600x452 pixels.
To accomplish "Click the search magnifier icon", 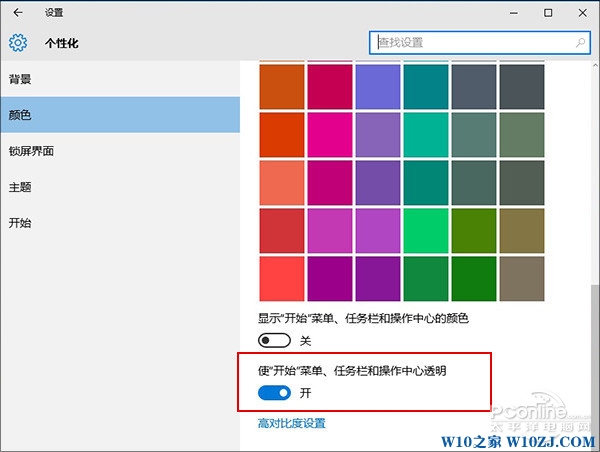I will 580,42.
